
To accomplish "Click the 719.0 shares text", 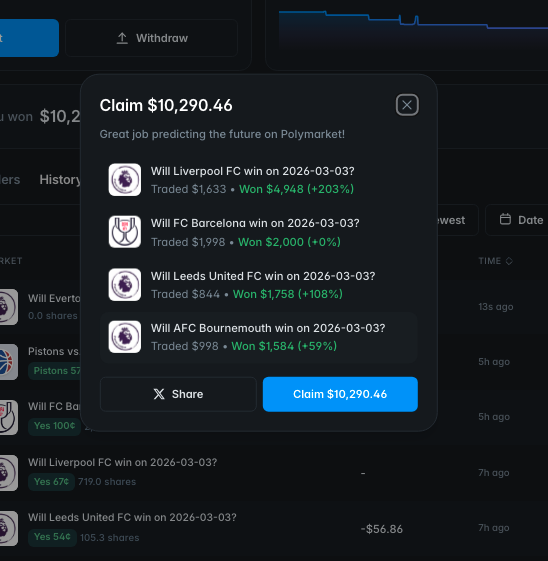I will pyautogui.click(x=107, y=482).
